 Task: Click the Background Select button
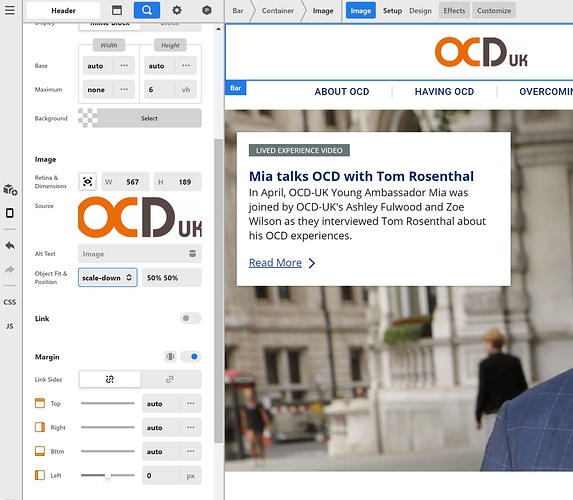coord(149,118)
